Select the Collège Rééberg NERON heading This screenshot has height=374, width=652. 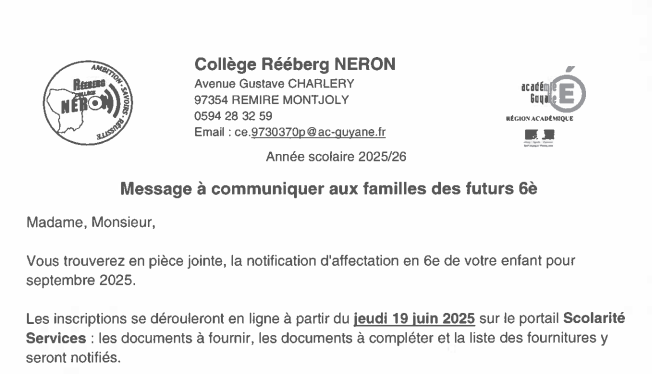coord(295,64)
